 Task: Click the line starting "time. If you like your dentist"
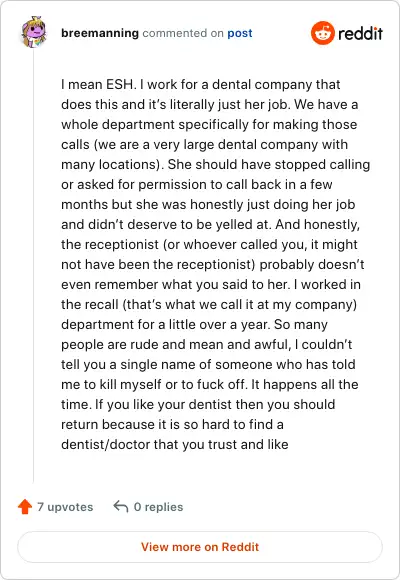point(198,404)
